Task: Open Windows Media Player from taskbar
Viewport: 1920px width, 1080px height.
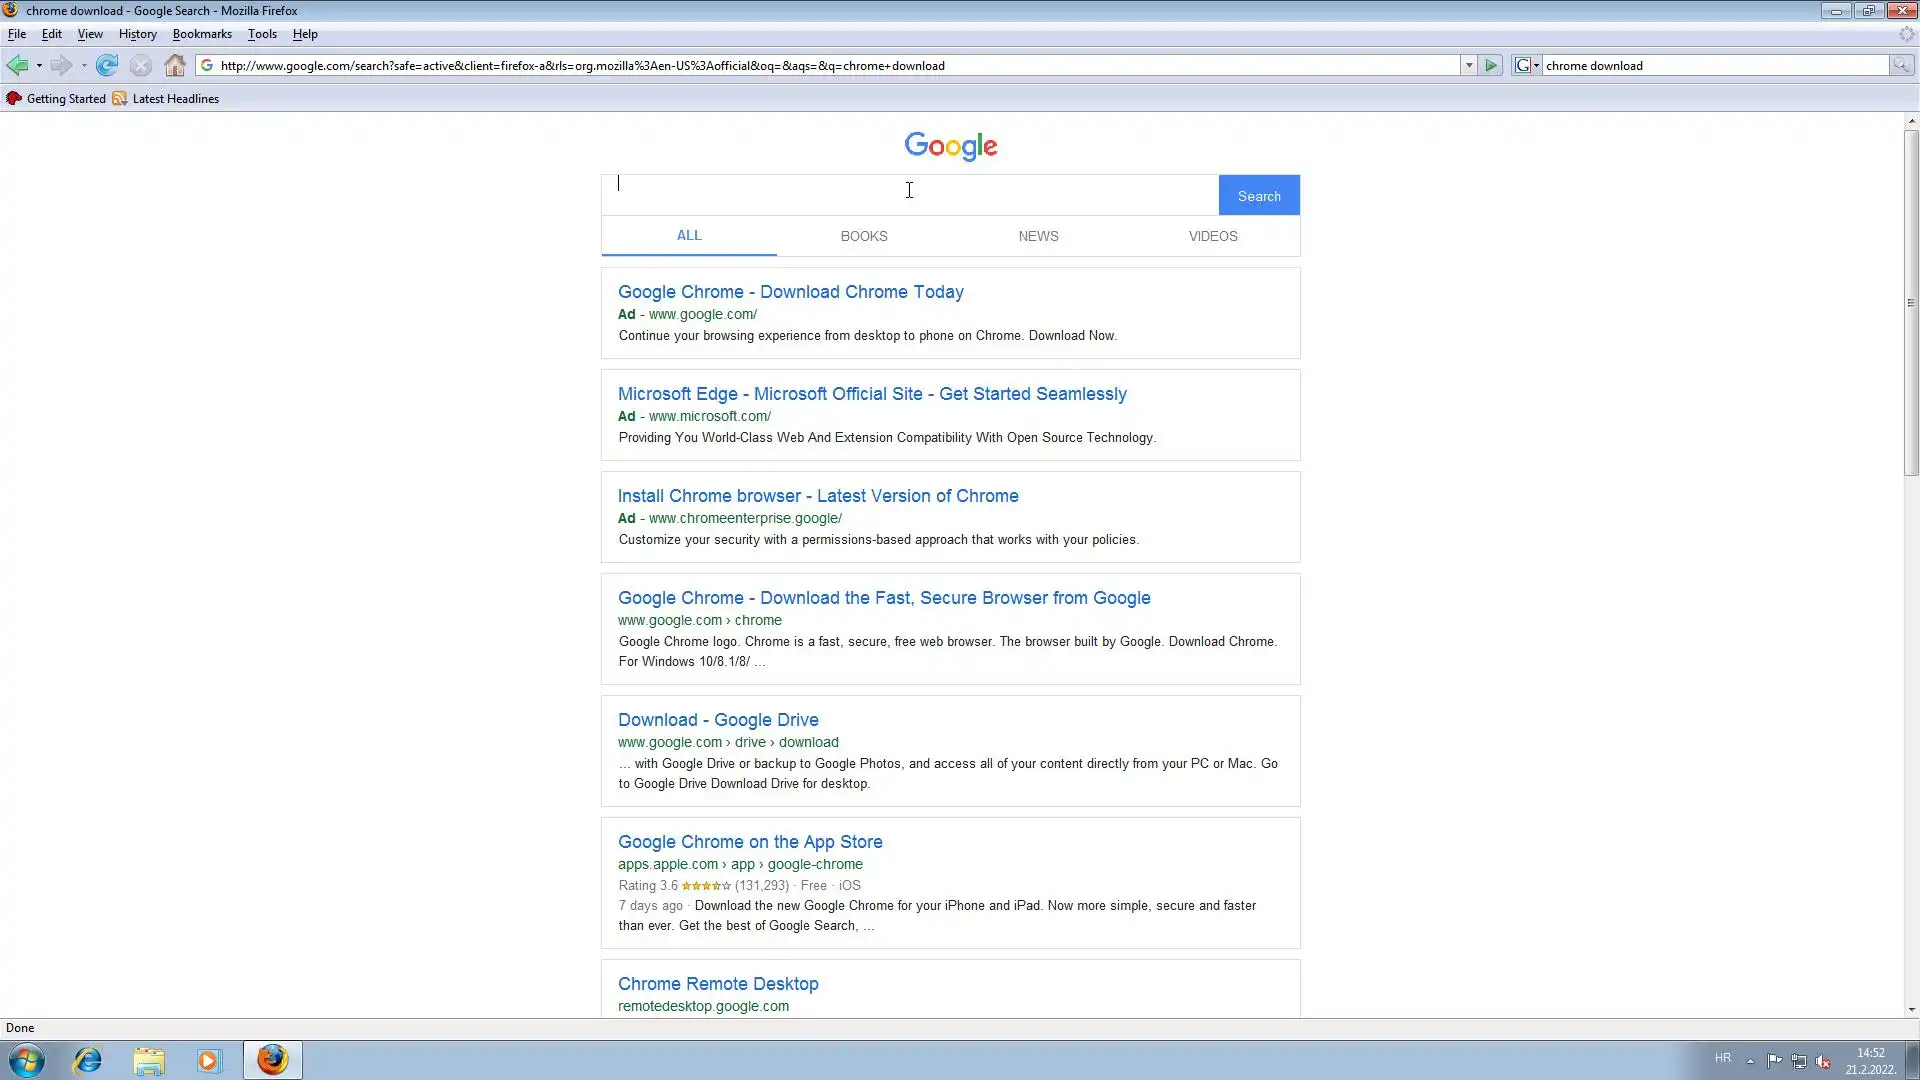Action: (x=208, y=1060)
